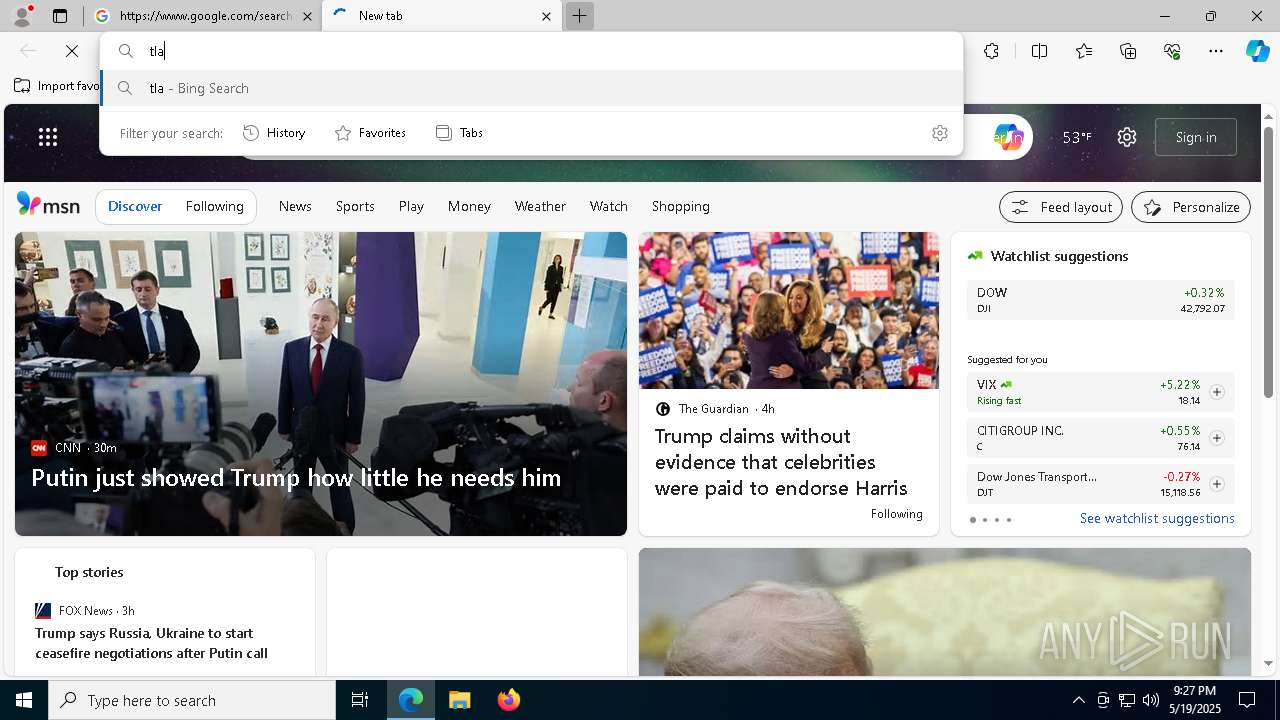Open the page settings gear icon
1280x720 pixels.
point(1127,137)
